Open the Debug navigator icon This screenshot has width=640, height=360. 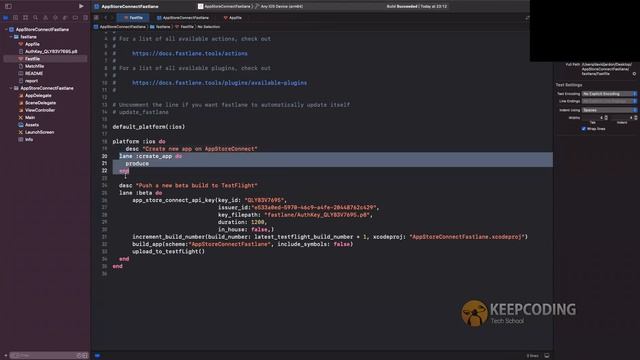pyautogui.click(x=65, y=18)
